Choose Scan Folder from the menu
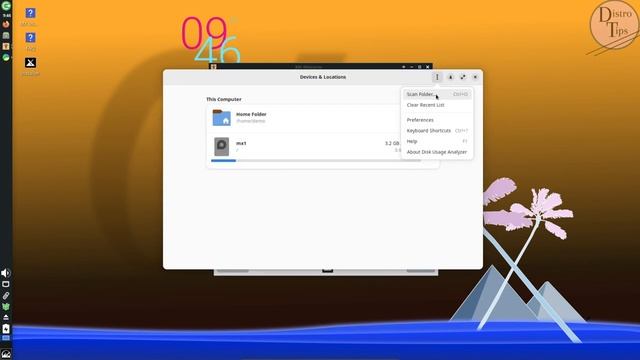The width and height of the screenshot is (640, 360). [x=437, y=94]
